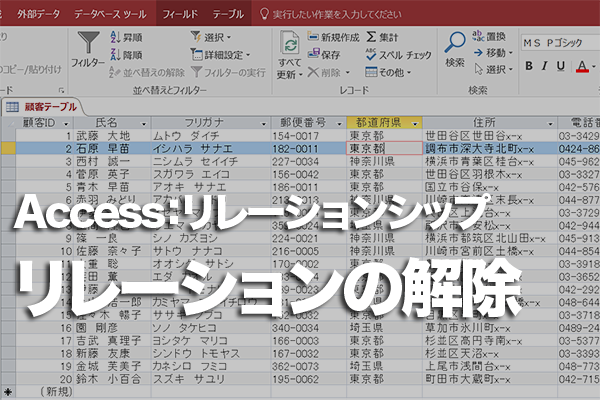Click the active 東京都 cell in row 2

point(384,149)
